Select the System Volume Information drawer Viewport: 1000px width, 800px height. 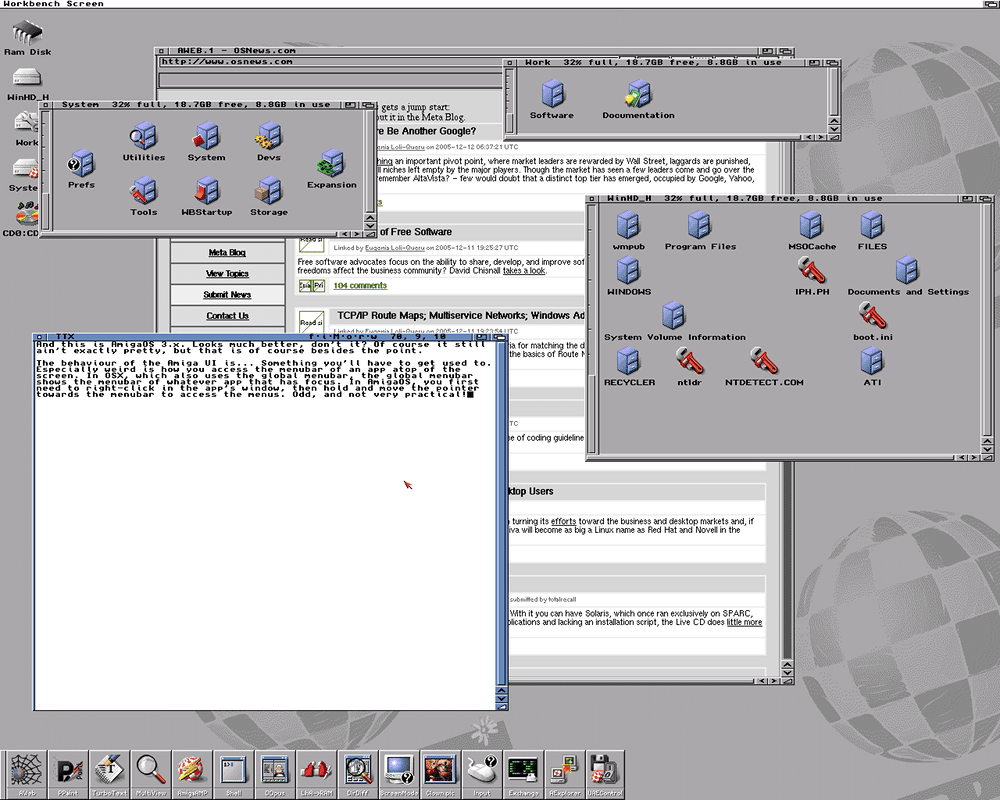coord(674,322)
